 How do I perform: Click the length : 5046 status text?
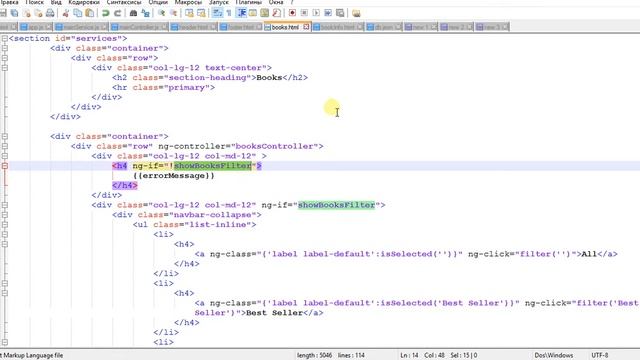[314, 356]
